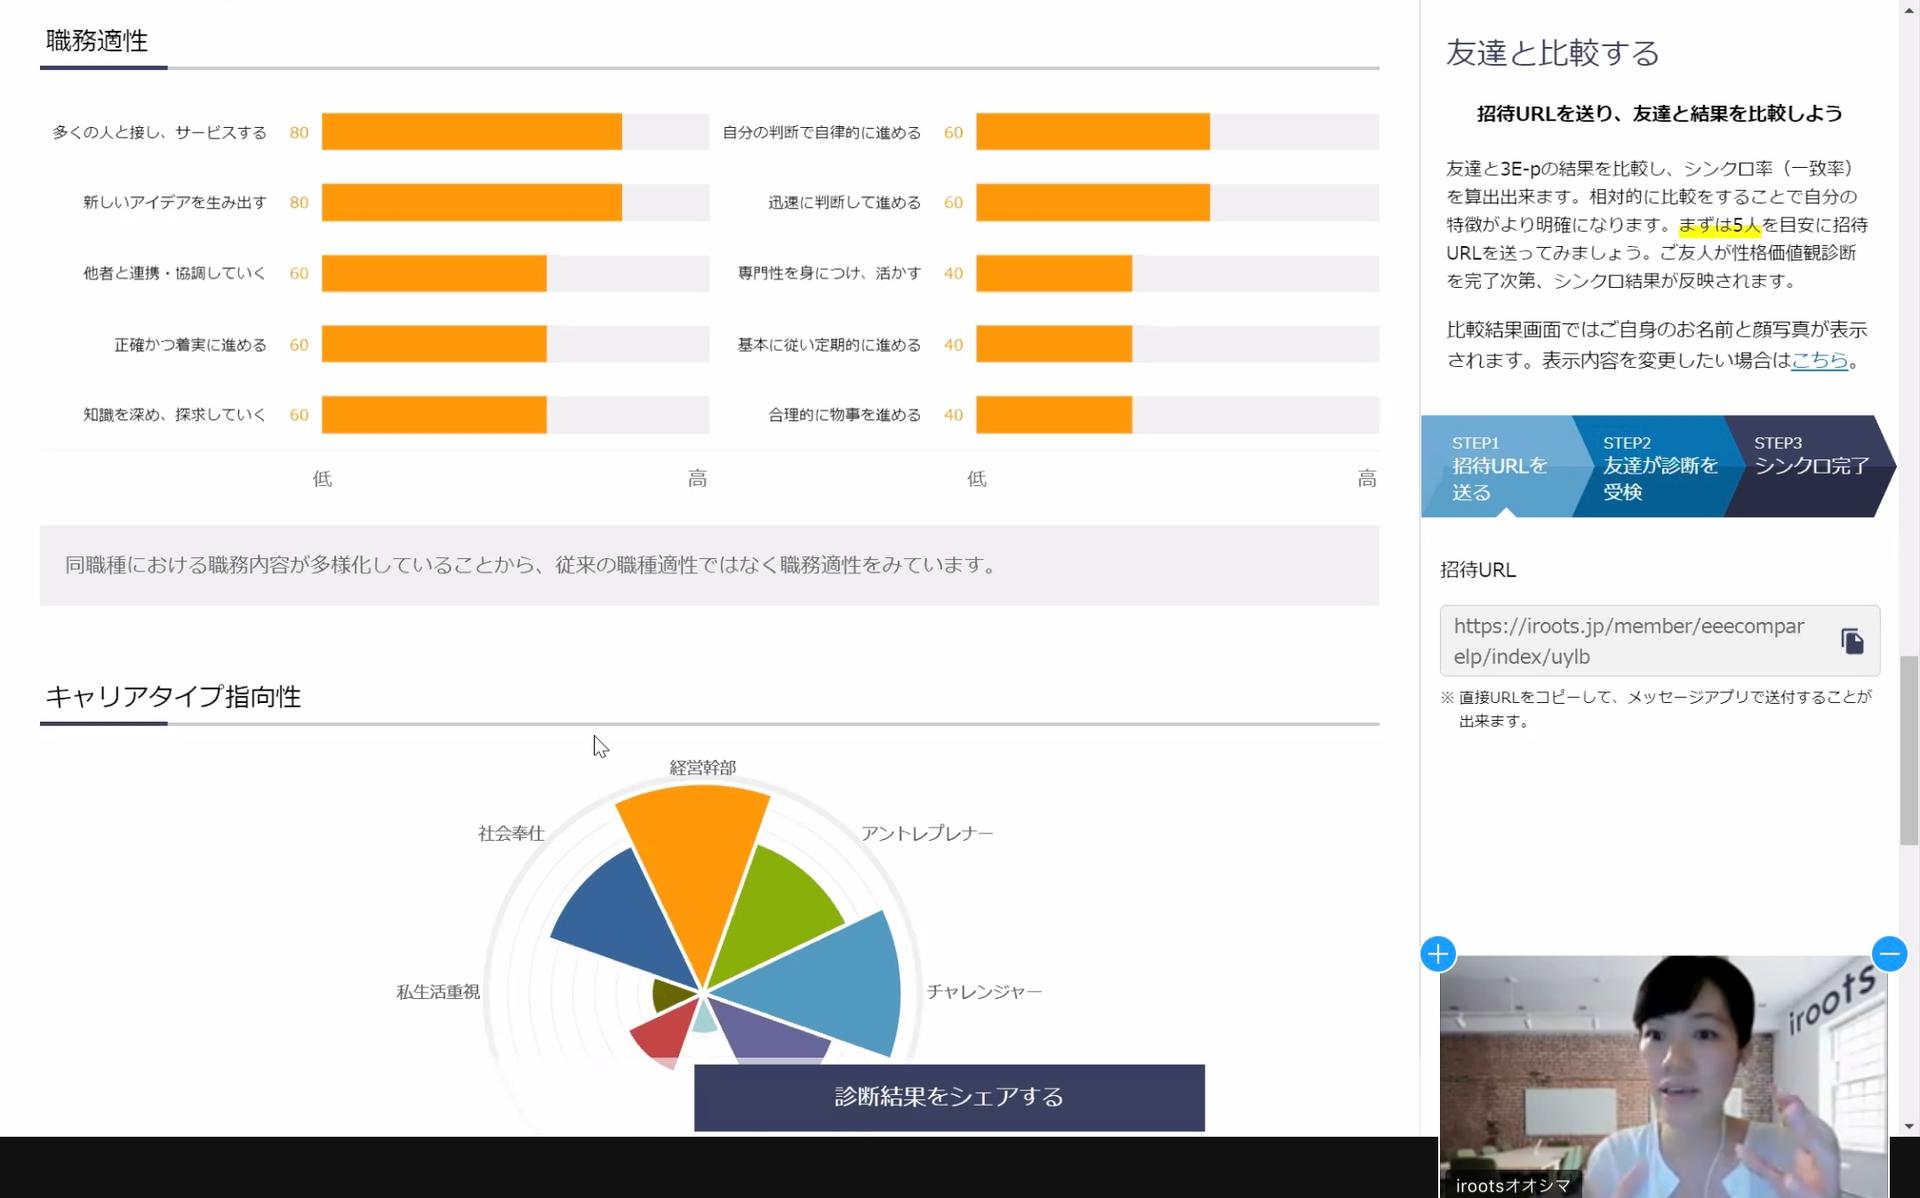1920x1198 pixels.
Task: Click the scrollbar down arrow
Action: [1909, 1126]
